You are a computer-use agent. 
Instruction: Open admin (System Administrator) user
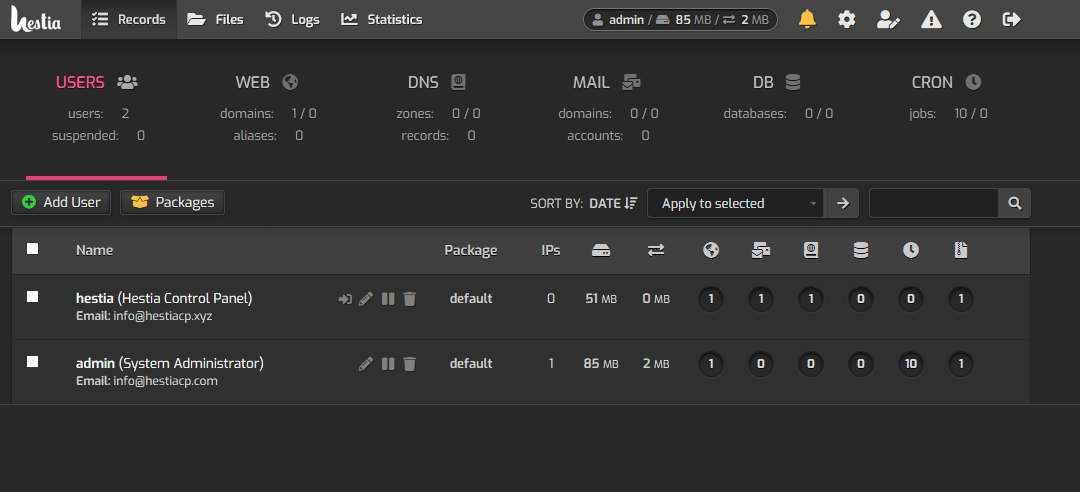[169, 363]
